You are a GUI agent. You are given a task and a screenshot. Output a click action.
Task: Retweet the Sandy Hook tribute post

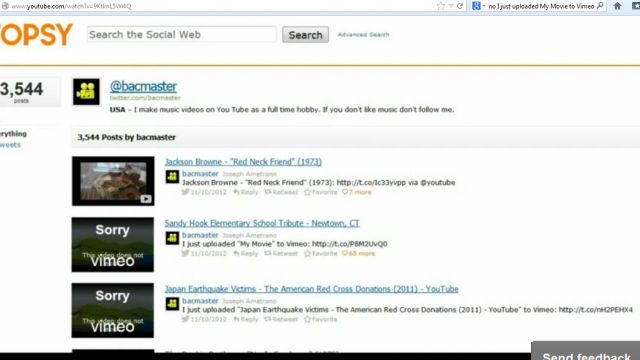pos(281,253)
